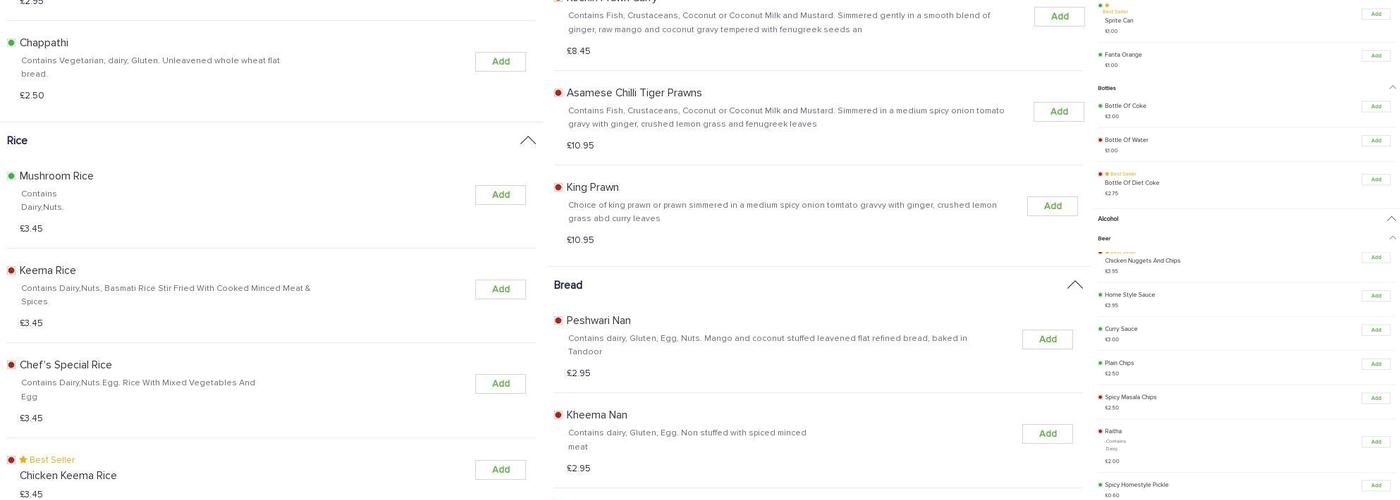Click the Best Seller star icon by Chicken Keema Rice
The width and height of the screenshot is (1400, 500).
(23, 460)
